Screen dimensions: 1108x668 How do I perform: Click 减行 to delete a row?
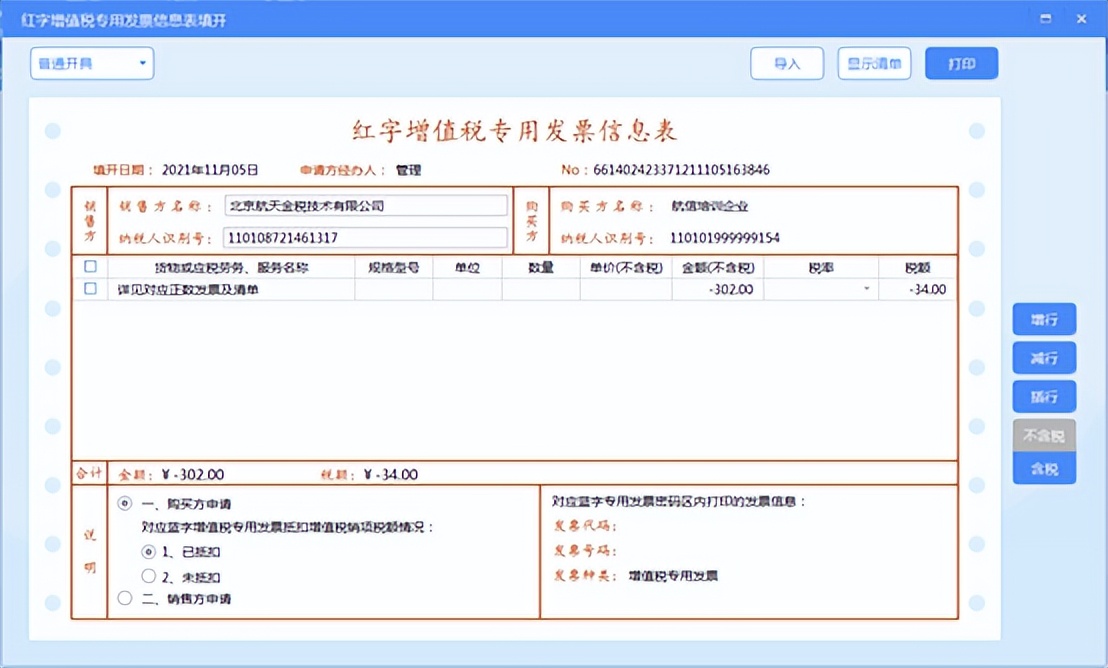[1044, 357]
